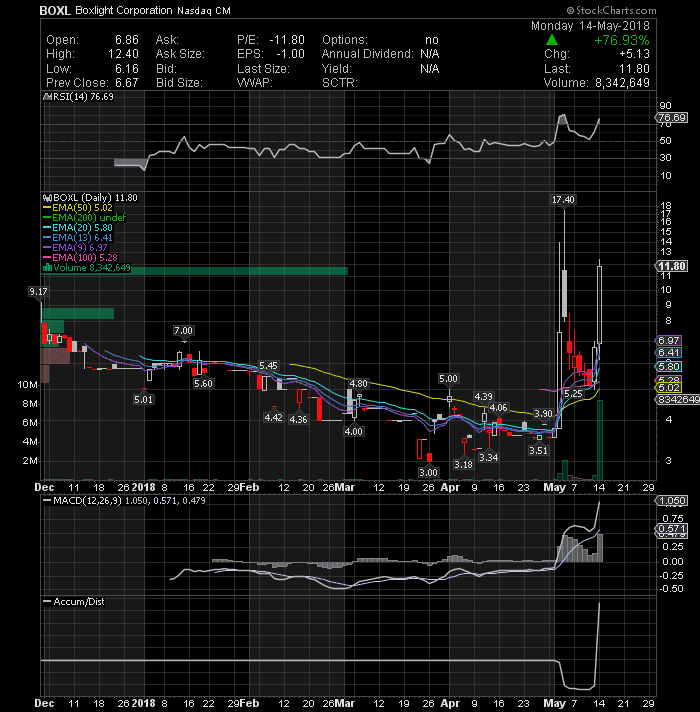Click the 8342649 volume tag on right axis
Viewport: 700px width, 712px height.
(678, 400)
